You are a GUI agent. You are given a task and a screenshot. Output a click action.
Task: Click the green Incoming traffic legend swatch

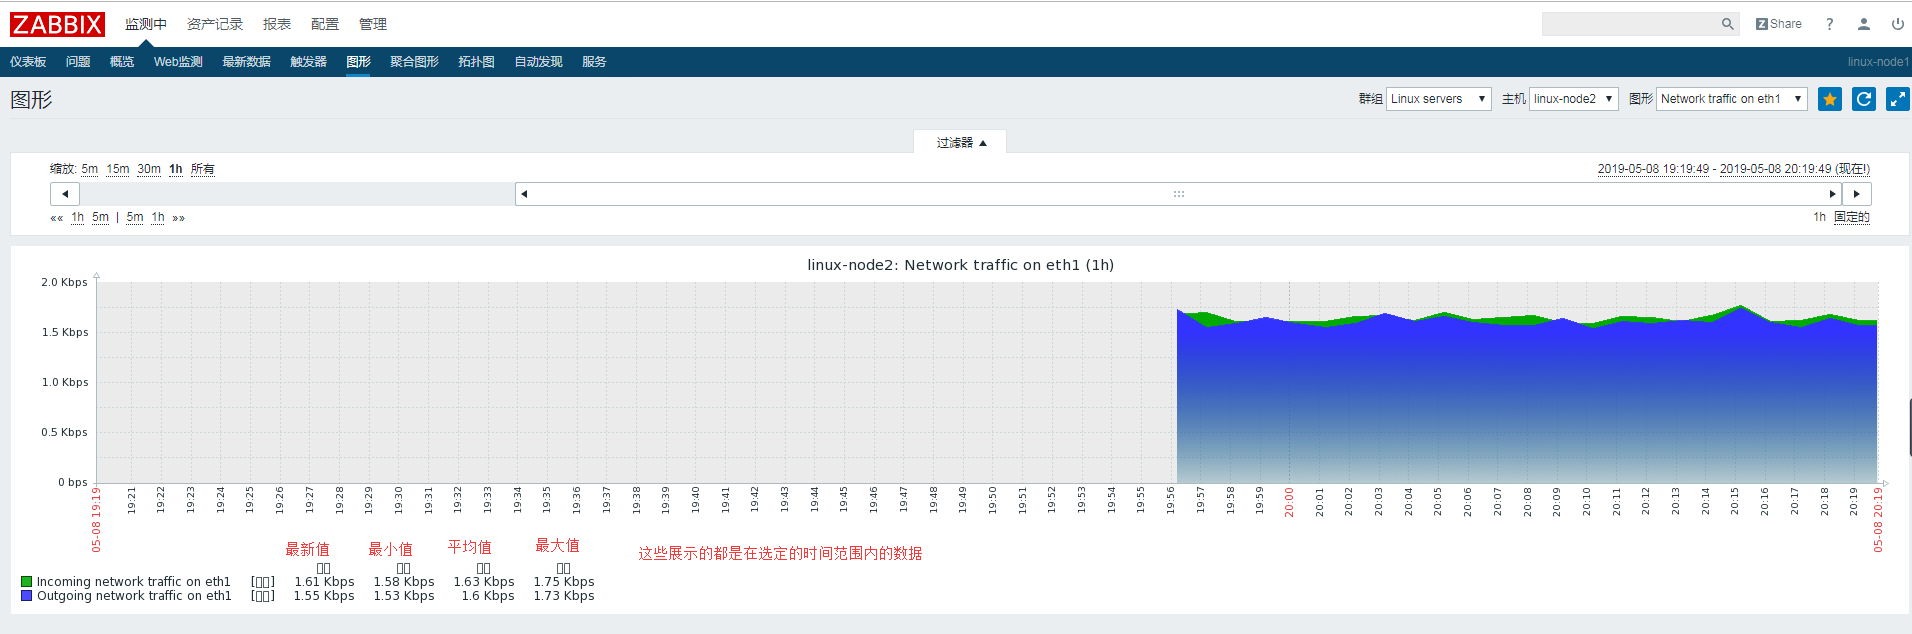tap(27, 581)
